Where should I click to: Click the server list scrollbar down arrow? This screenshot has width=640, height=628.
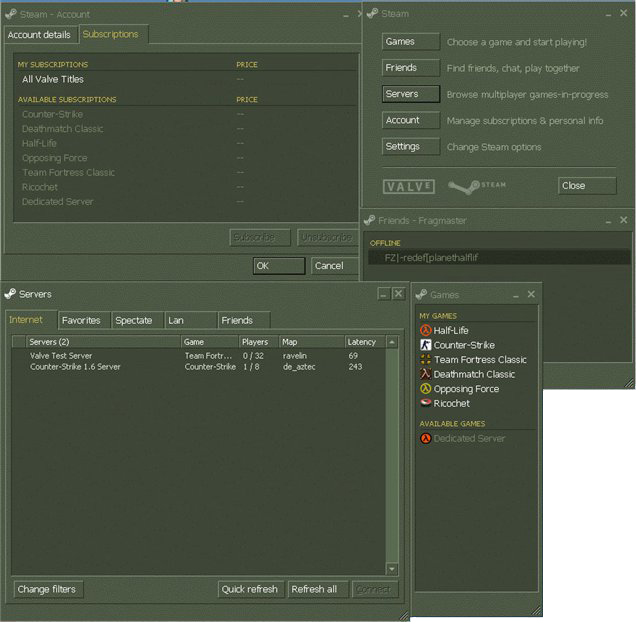tap(392, 569)
